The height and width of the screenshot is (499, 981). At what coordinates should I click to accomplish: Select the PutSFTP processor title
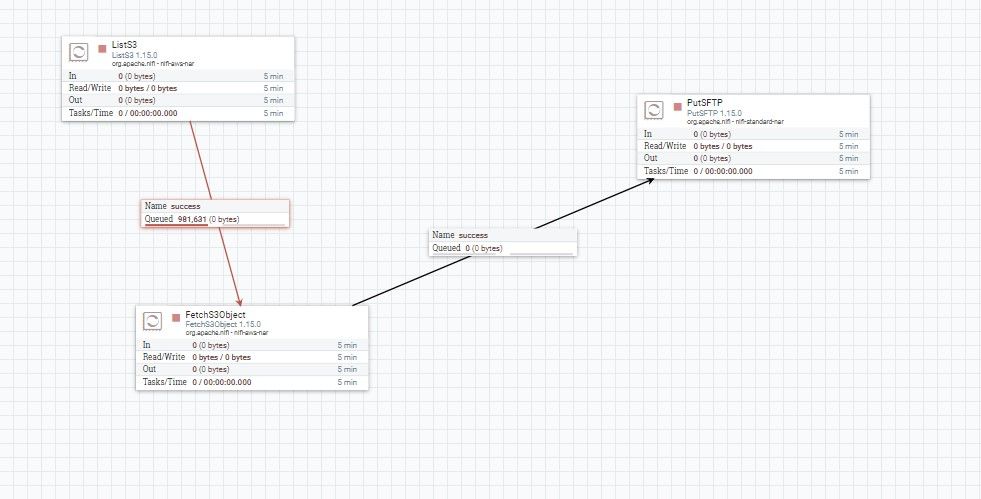pyautogui.click(x=705, y=103)
